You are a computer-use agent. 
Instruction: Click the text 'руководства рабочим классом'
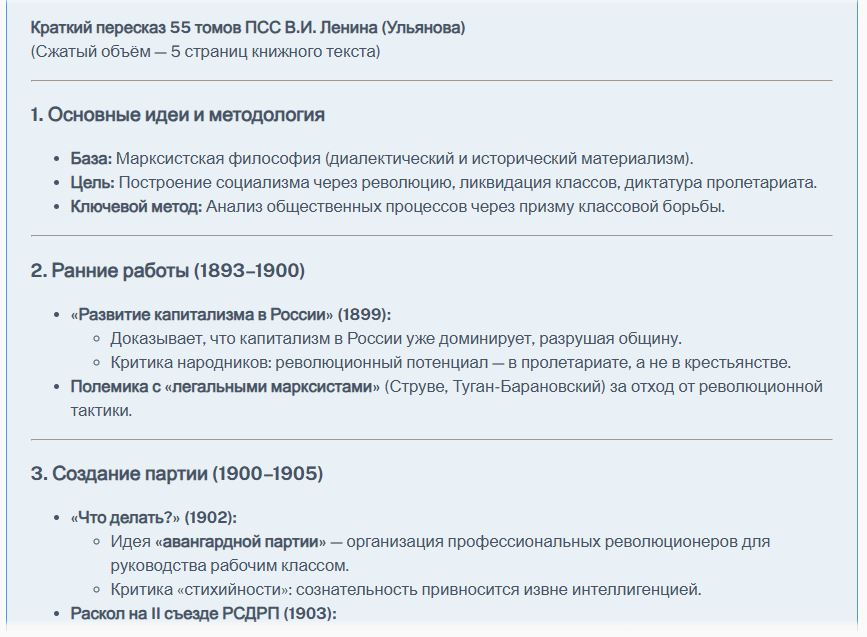(x=228, y=566)
